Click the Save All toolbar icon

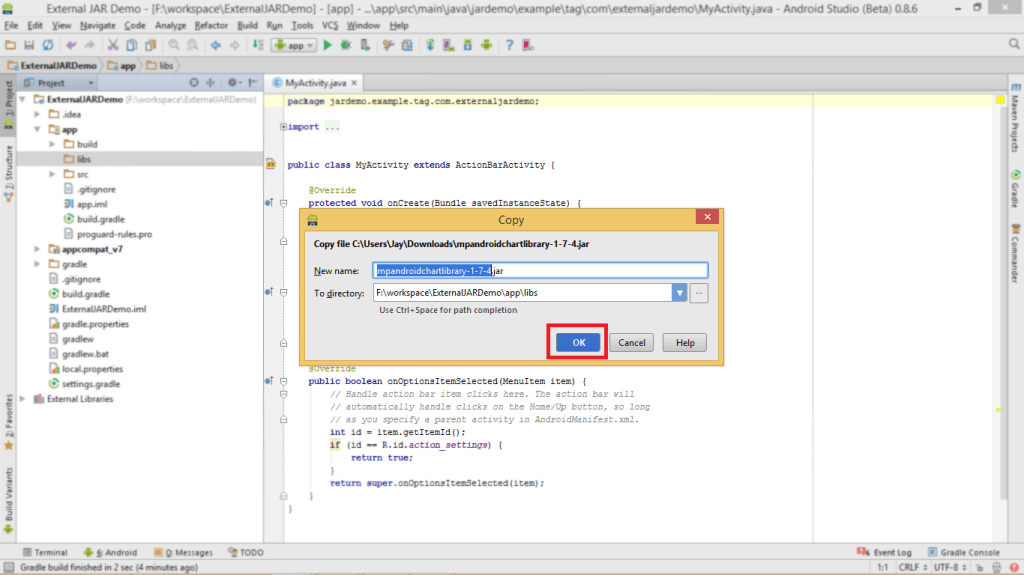[x=29, y=45]
